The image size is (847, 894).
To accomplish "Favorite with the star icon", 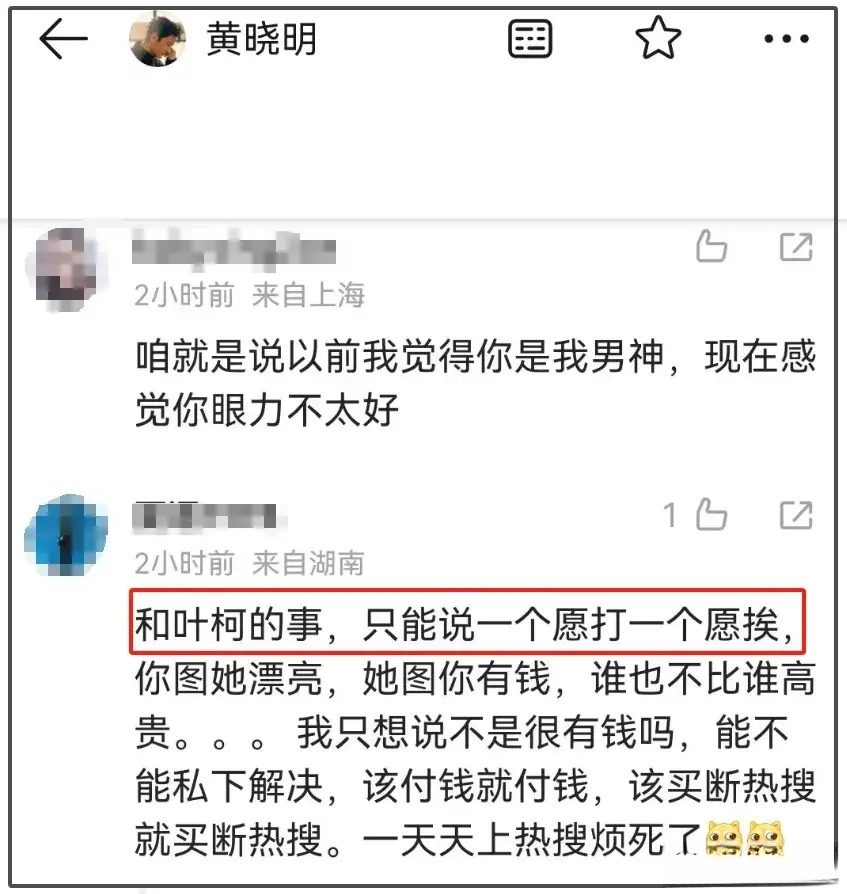I will point(658,38).
